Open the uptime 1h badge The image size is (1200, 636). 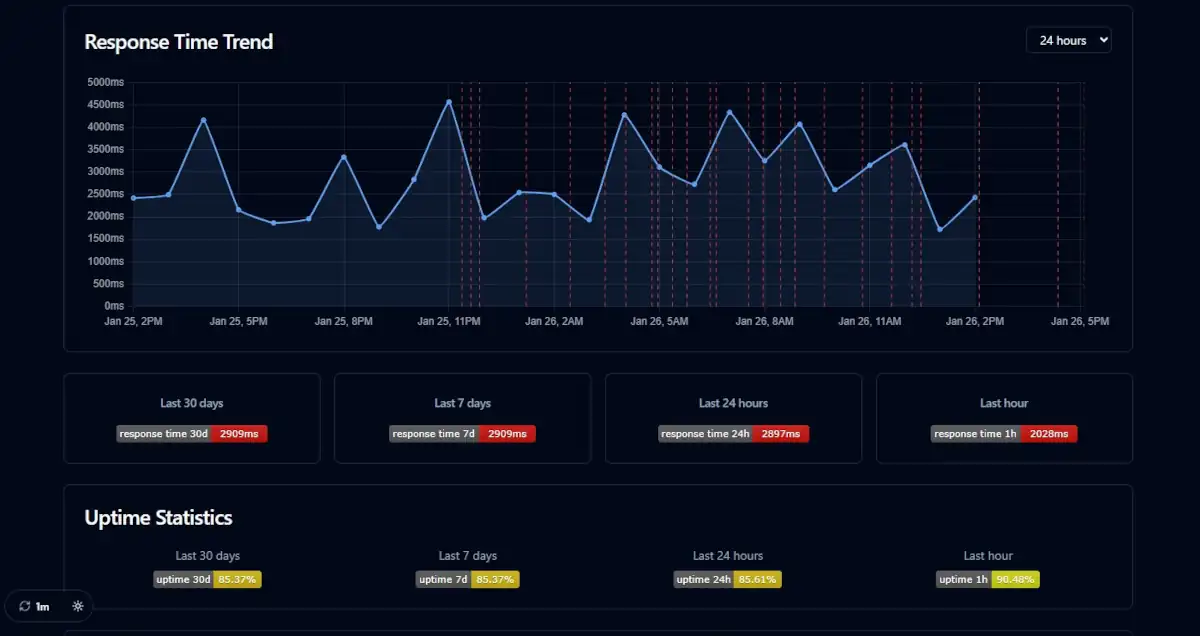pyautogui.click(x=988, y=579)
